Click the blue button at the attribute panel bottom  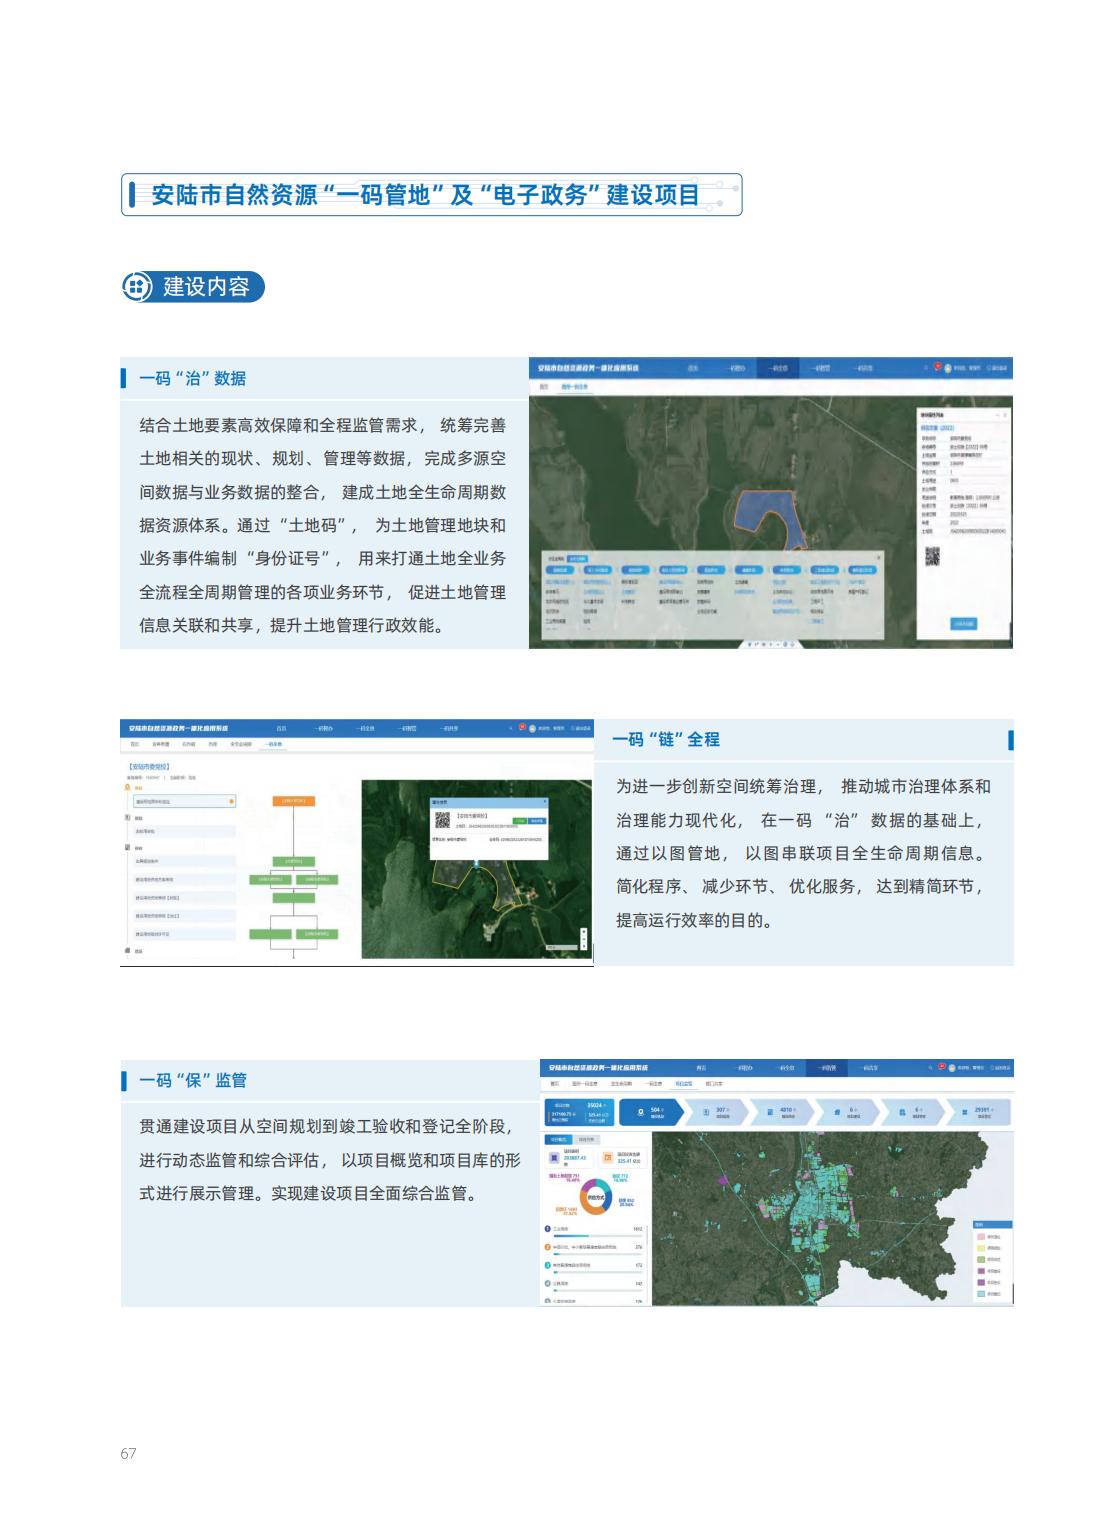click(x=963, y=623)
